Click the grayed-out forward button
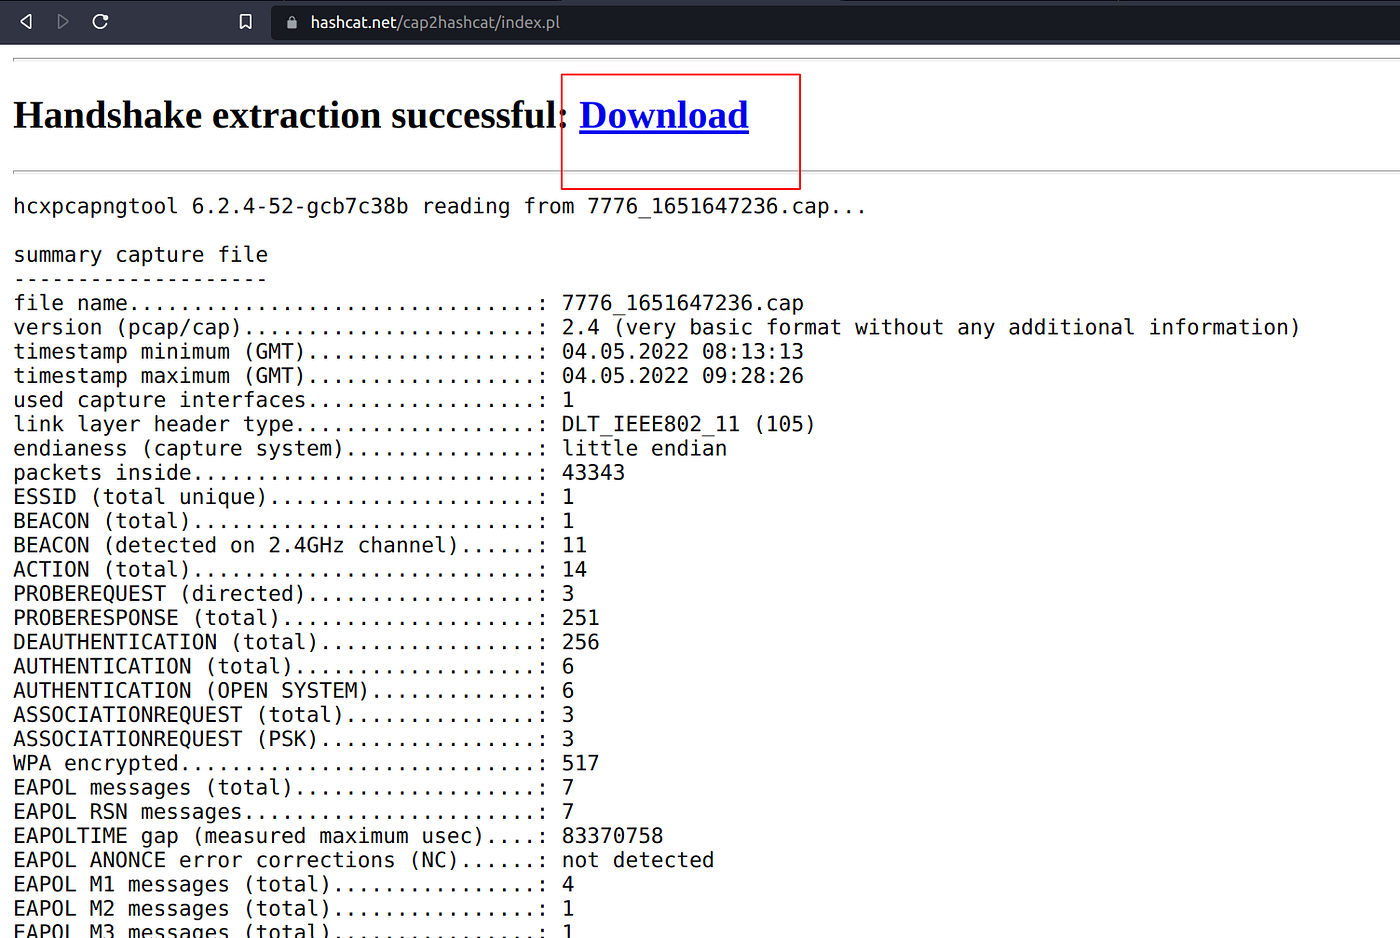 pos(62,21)
